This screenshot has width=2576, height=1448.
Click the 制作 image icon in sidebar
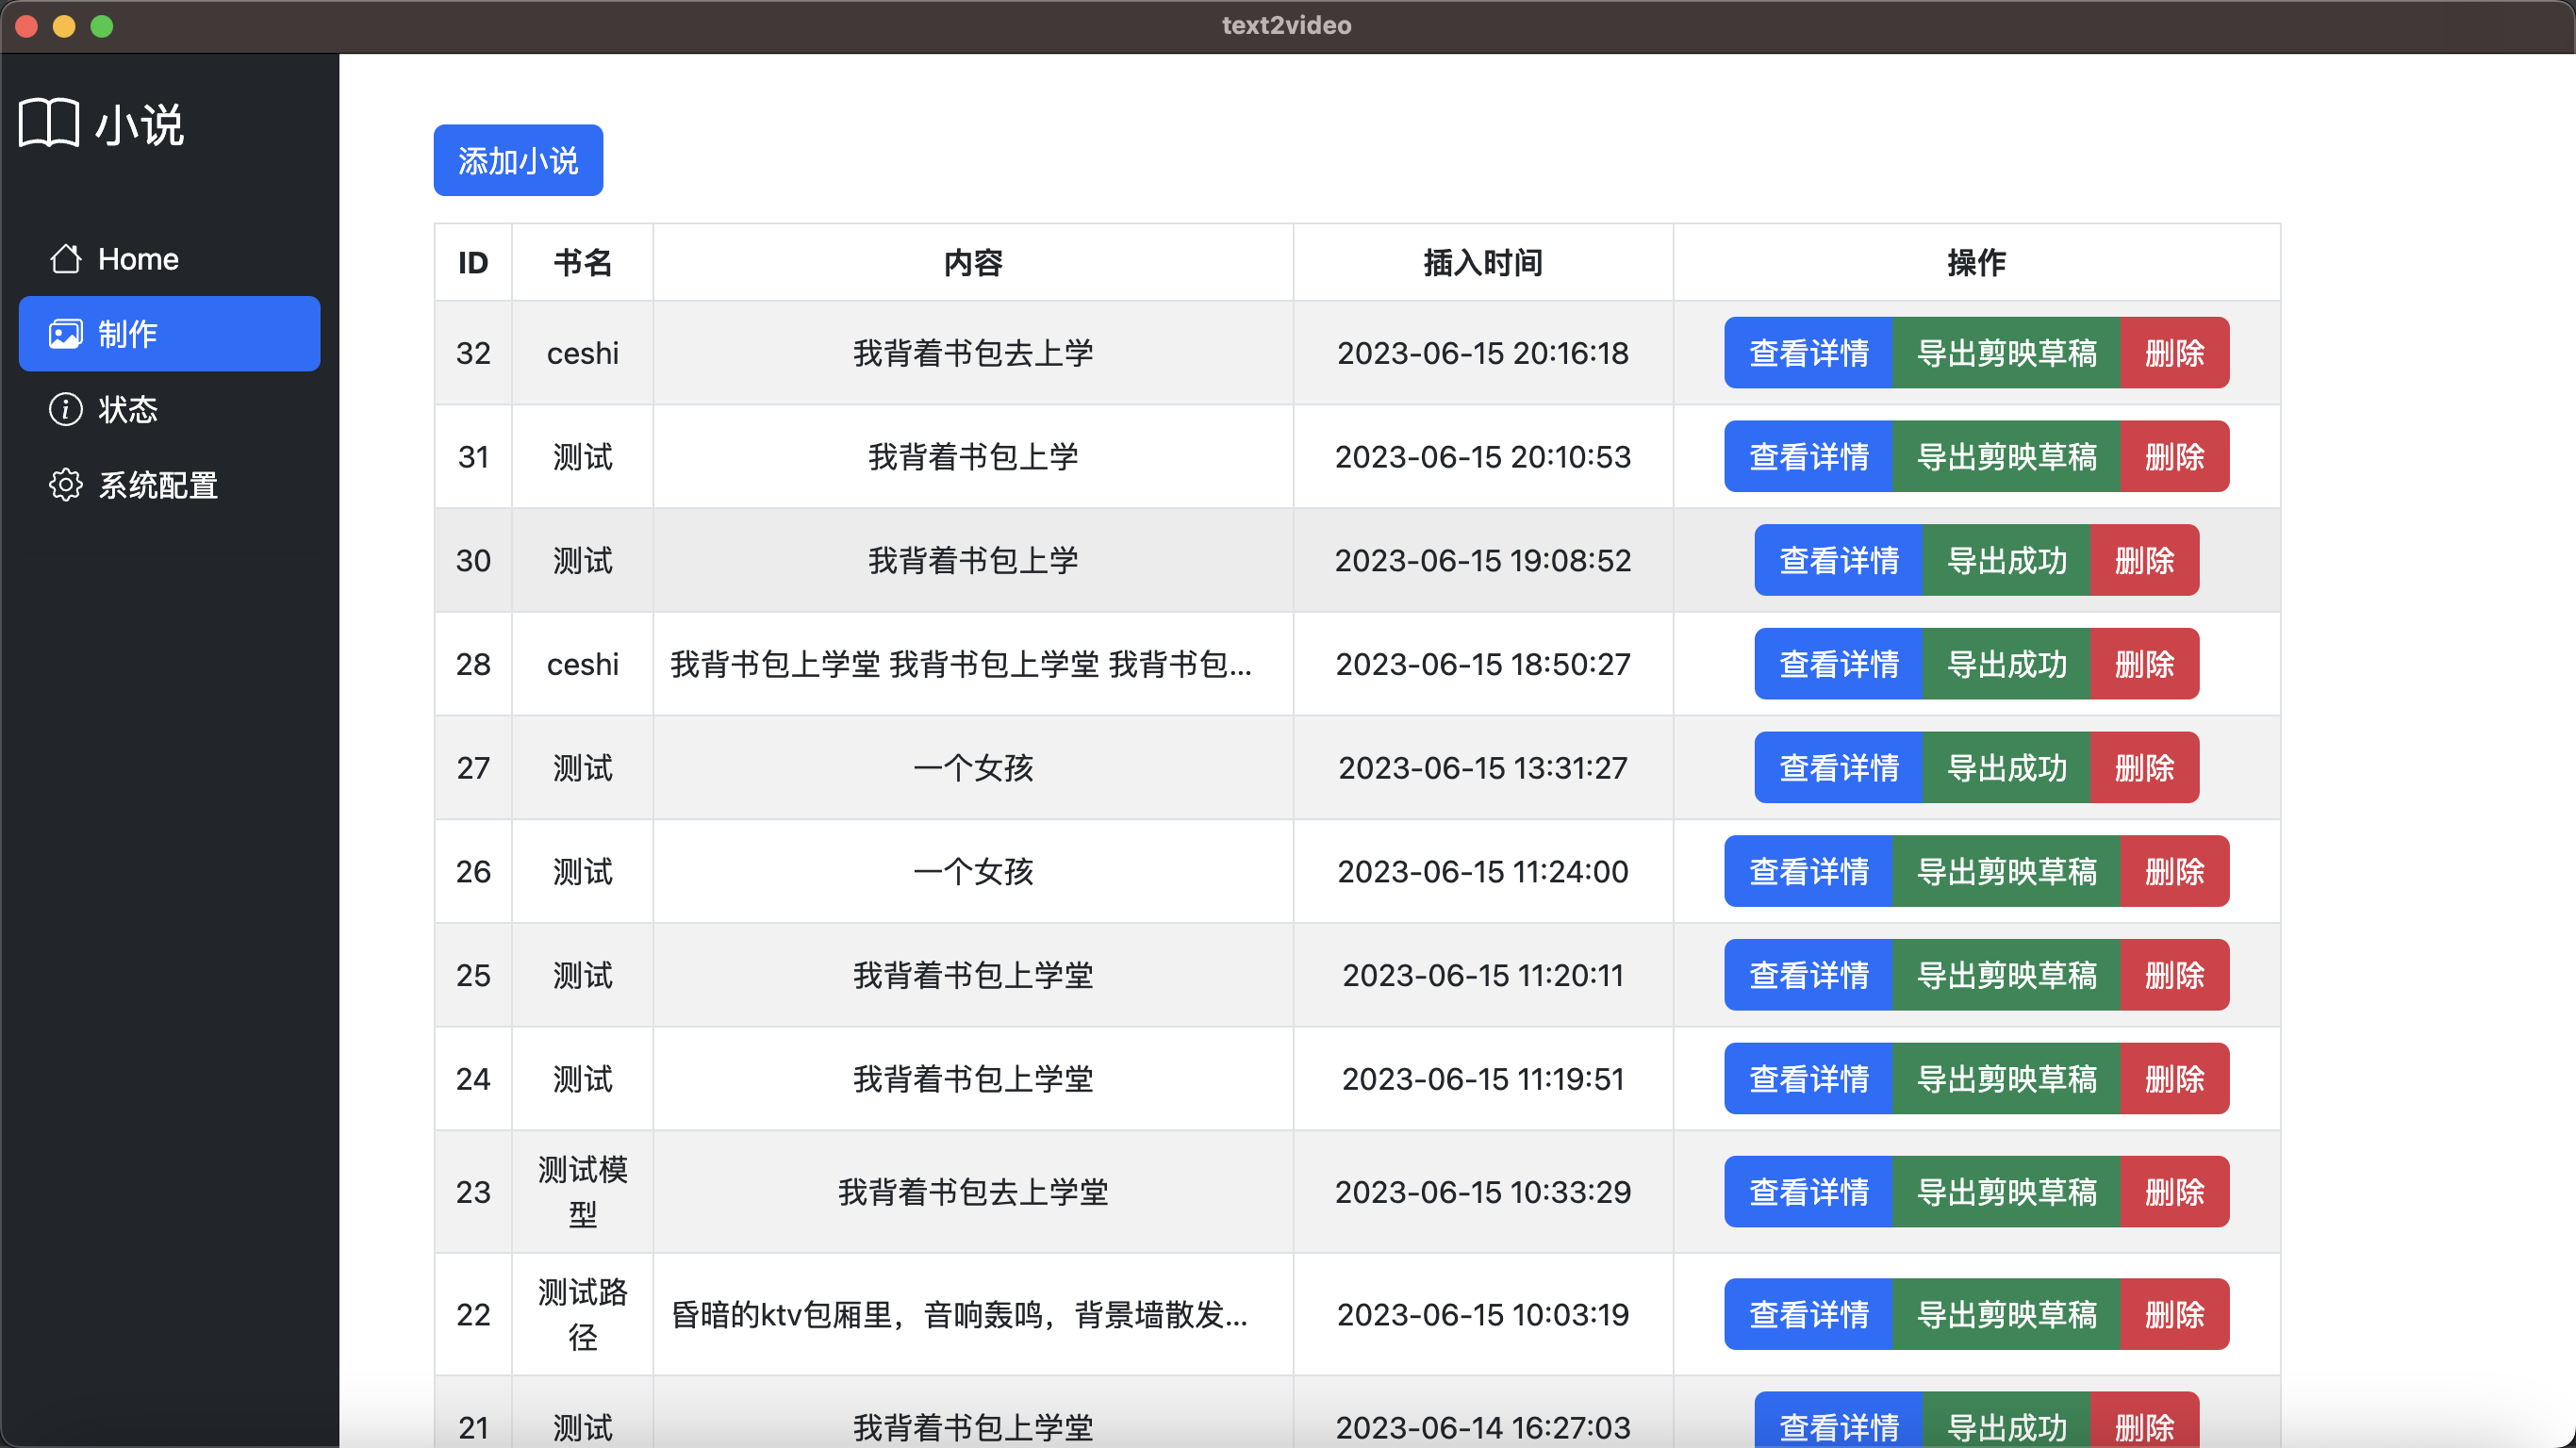(x=66, y=334)
